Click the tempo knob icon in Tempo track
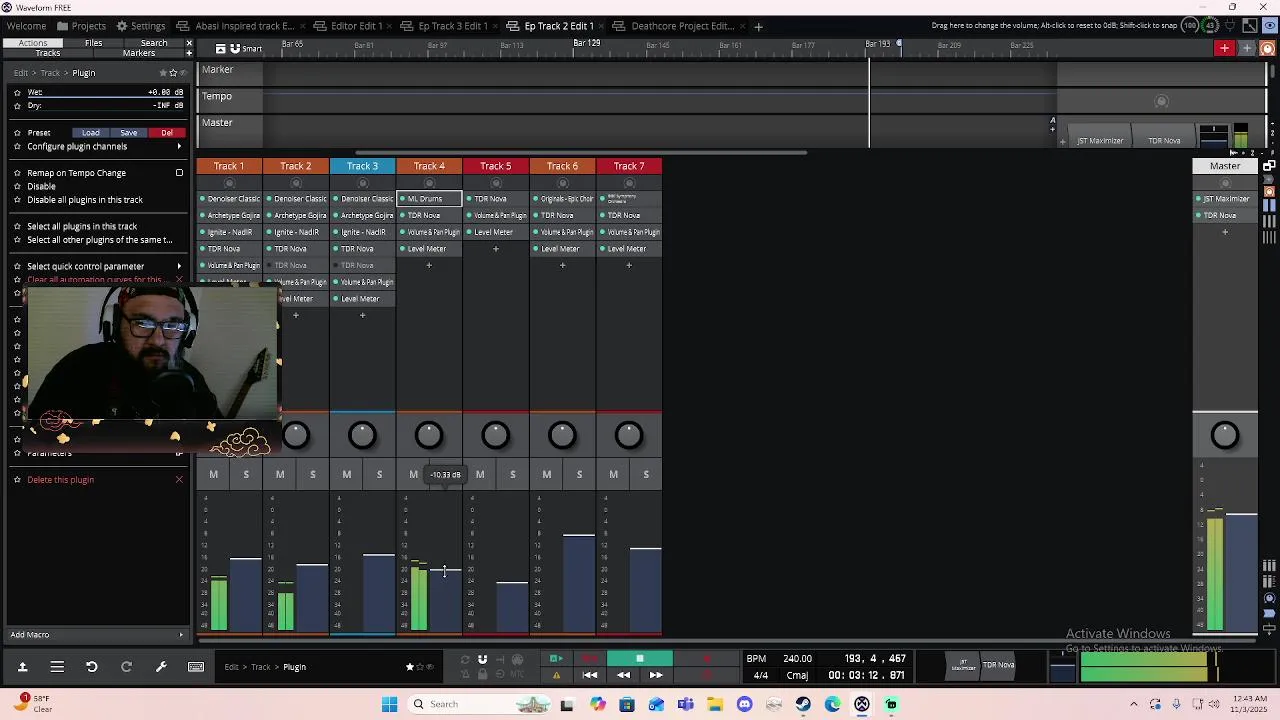 pos(1161,102)
